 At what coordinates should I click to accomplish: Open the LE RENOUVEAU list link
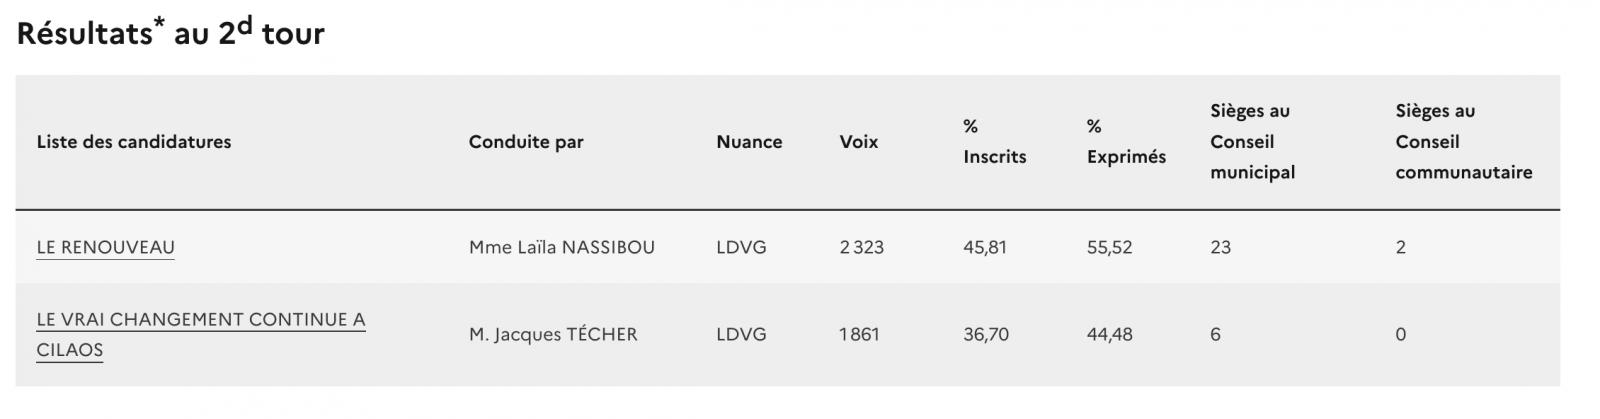tap(105, 247)
